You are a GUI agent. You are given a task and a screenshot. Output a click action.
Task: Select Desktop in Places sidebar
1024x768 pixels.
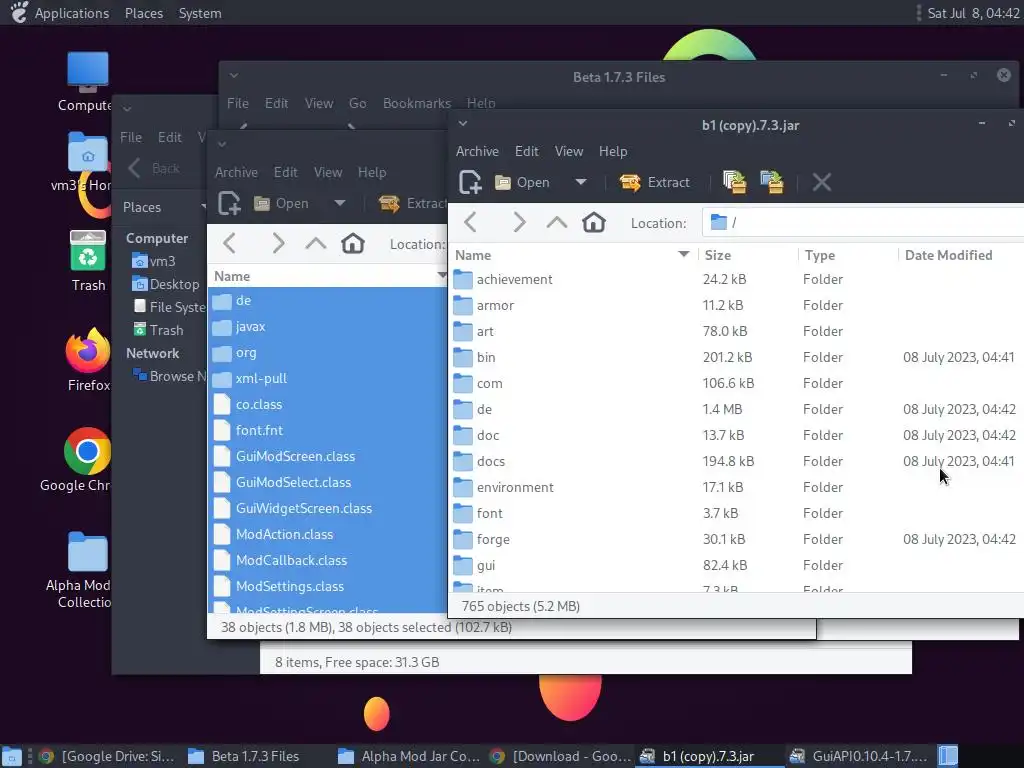pyautogui.click(x=167, y=284)
